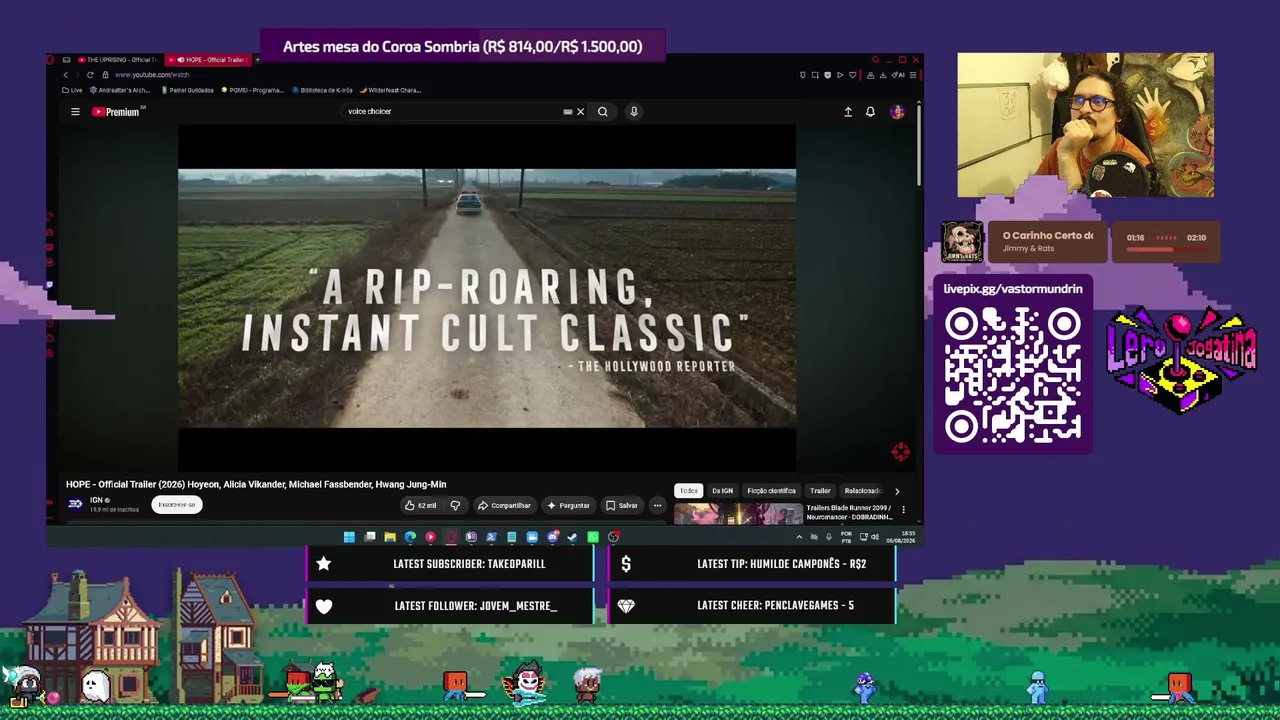
Task: Click the red floating icon at video corner
Action: click(x=900, y=452)
